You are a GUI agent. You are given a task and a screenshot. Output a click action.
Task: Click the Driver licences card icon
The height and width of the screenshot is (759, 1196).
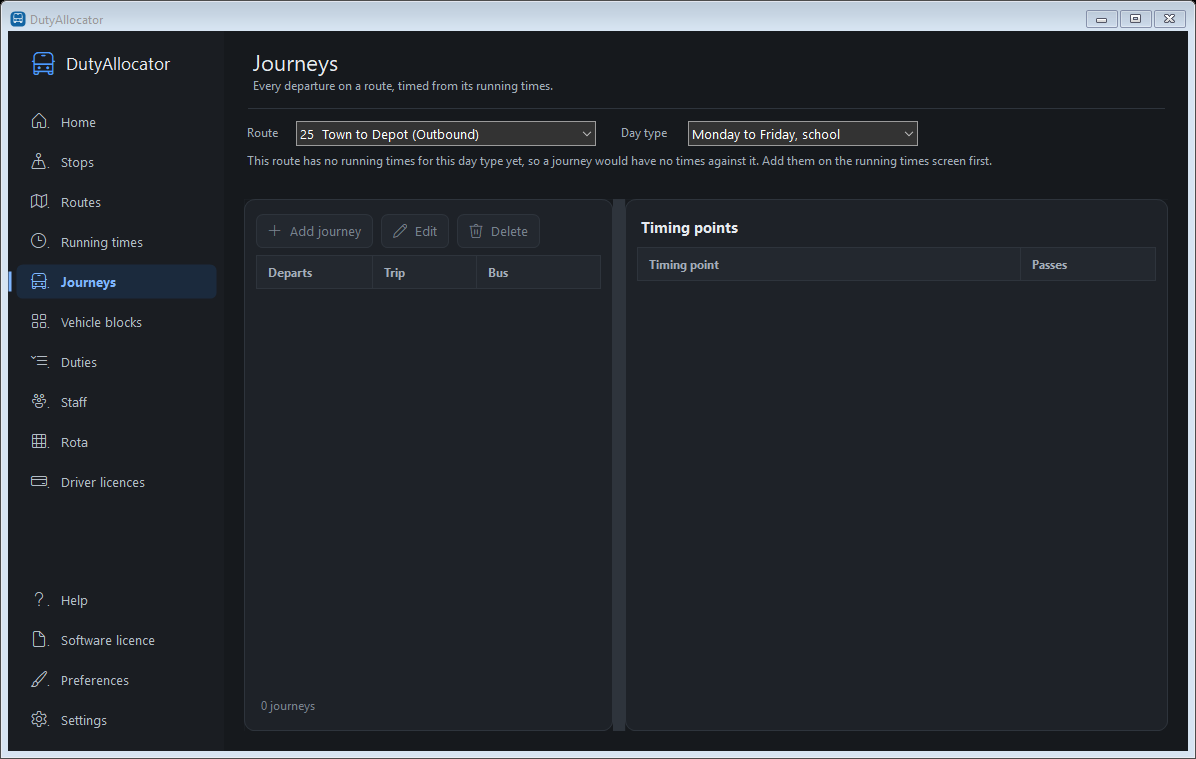tap(40, 481)
